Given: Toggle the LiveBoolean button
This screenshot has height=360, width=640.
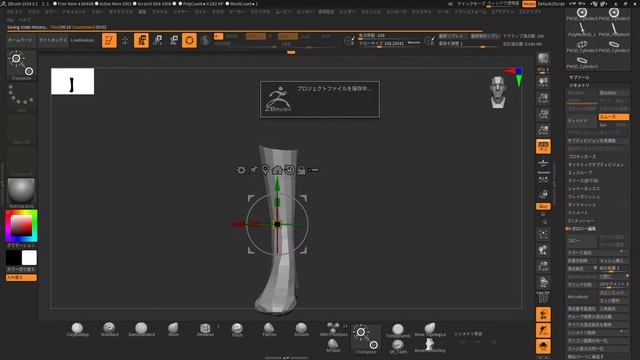Looking at the screenshot, I should (82, 40).
